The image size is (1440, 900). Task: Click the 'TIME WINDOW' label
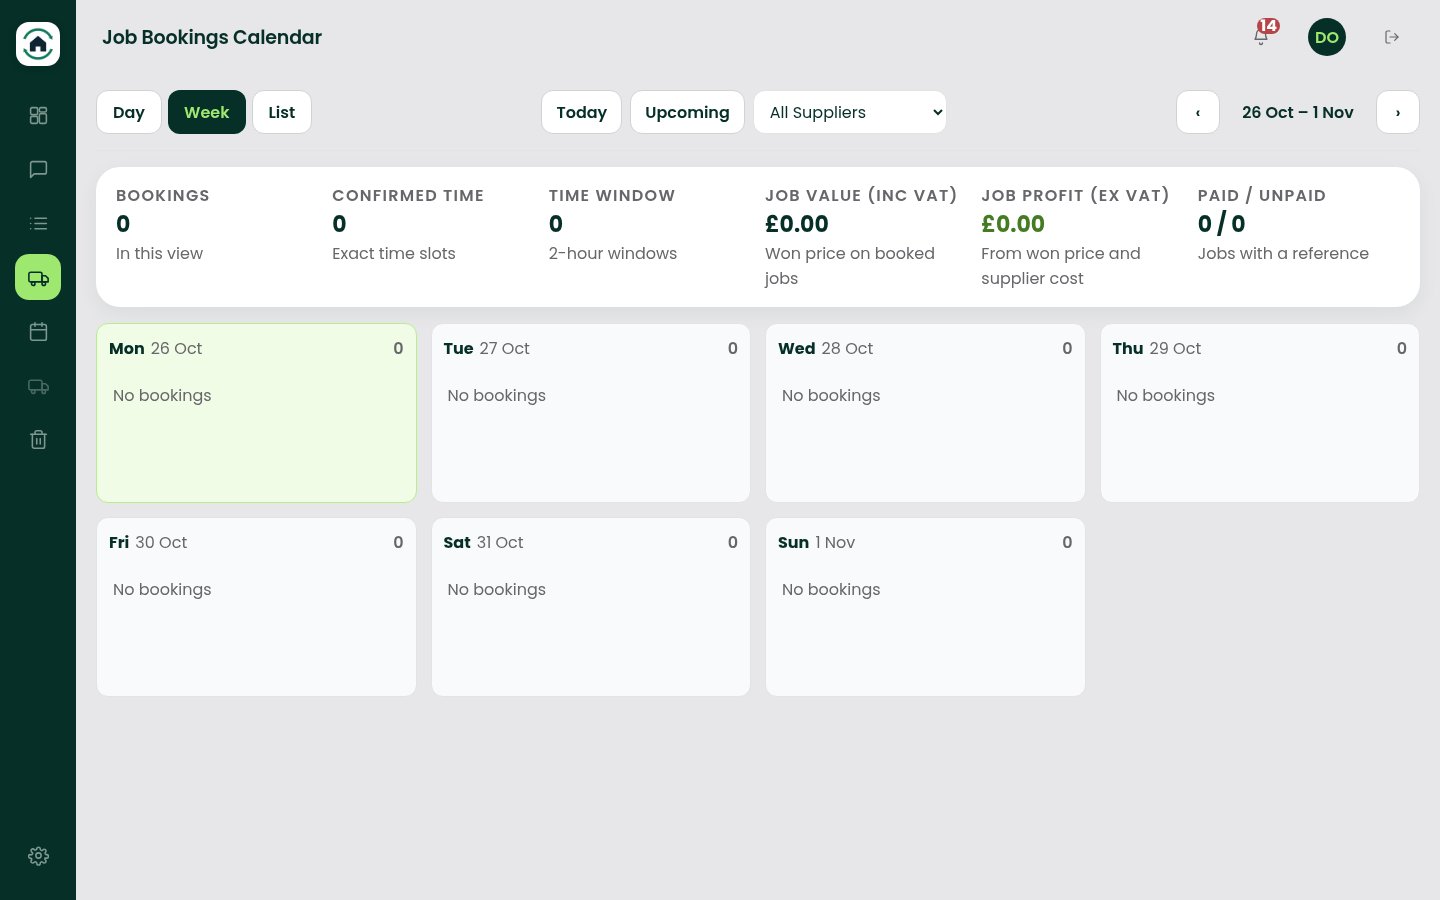click(x=612, y=195)
